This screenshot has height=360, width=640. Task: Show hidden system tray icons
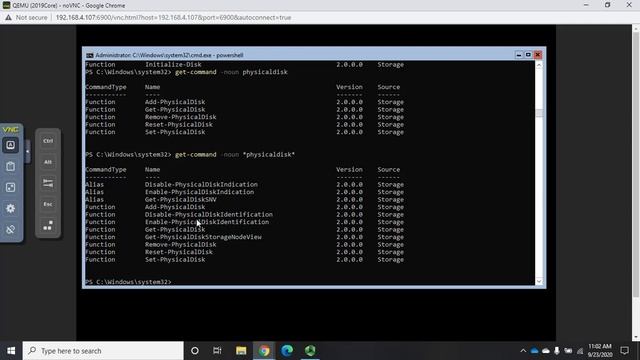tap(523, 351)
